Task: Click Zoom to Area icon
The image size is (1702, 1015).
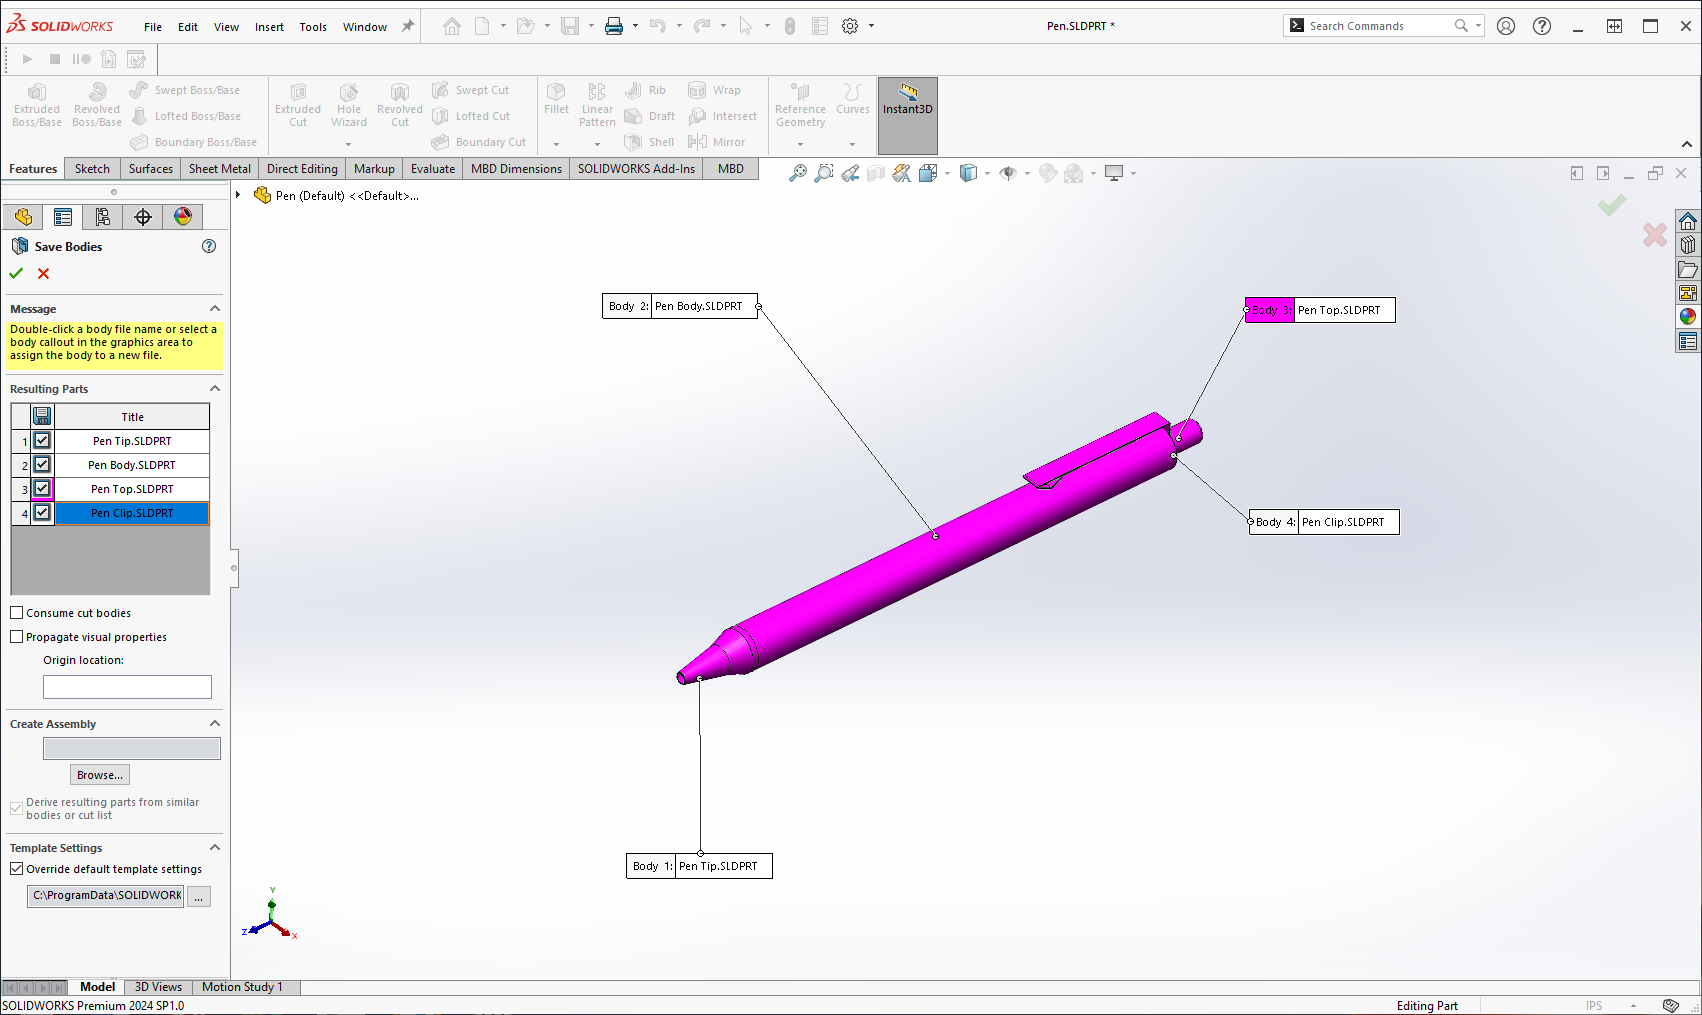Action: click(x=823, y=173)
